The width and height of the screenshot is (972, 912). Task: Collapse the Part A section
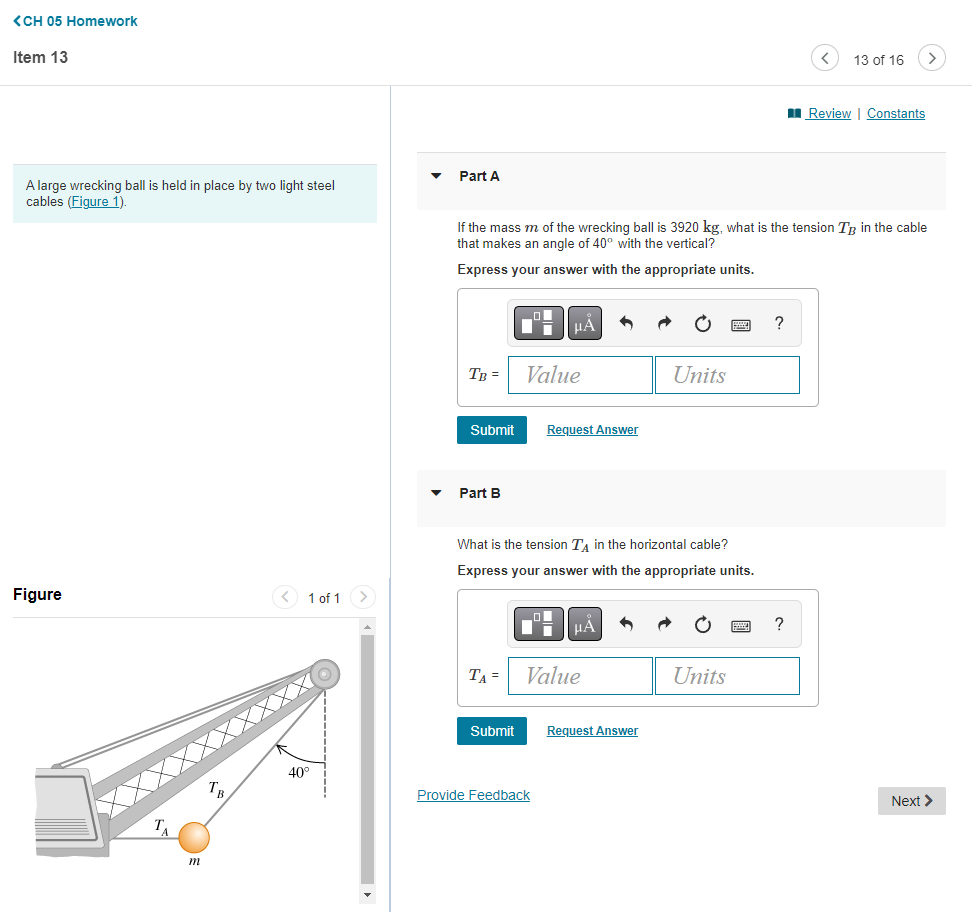coord(436,175)
